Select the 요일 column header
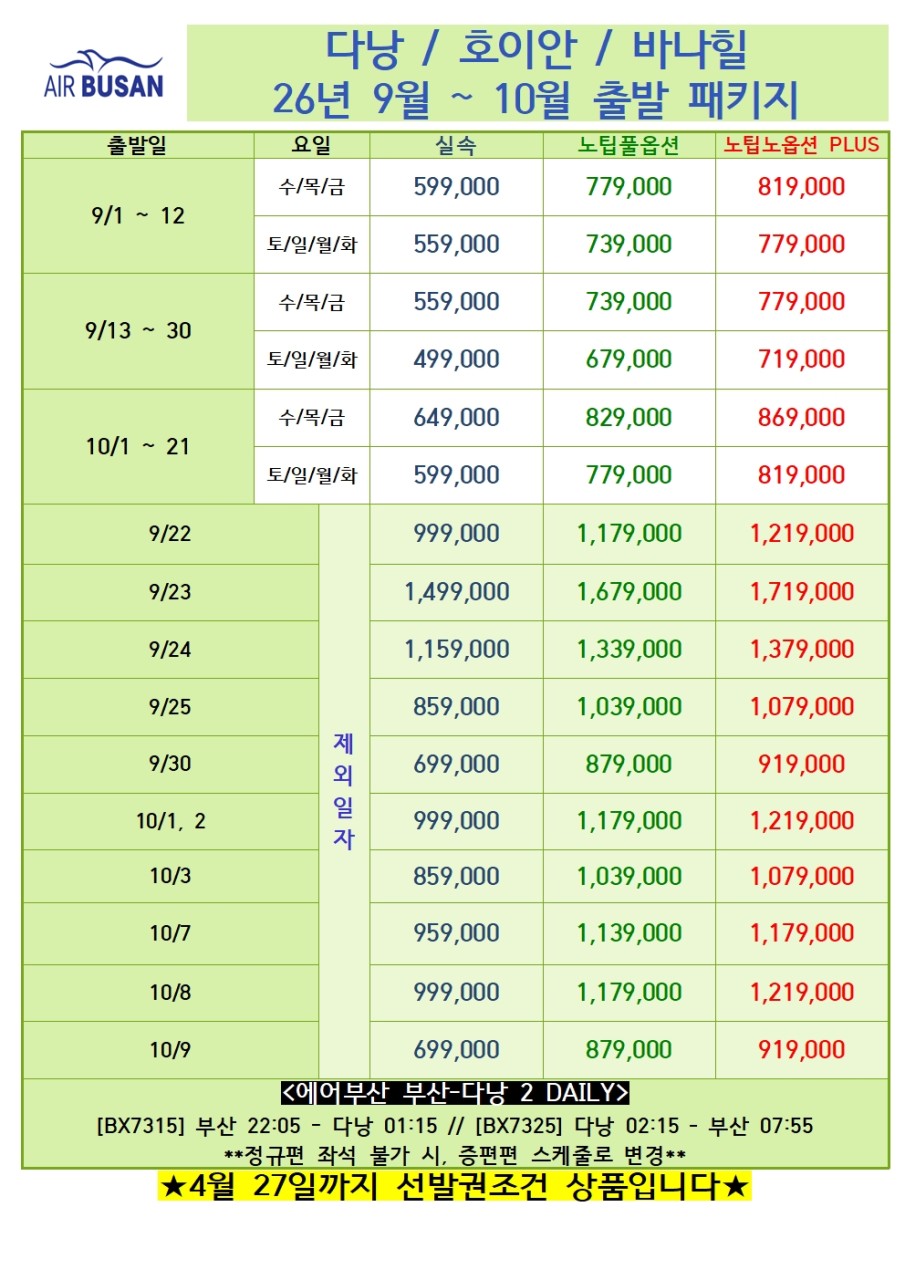Screen dimensions: 905x1280 tap(311, 145)
